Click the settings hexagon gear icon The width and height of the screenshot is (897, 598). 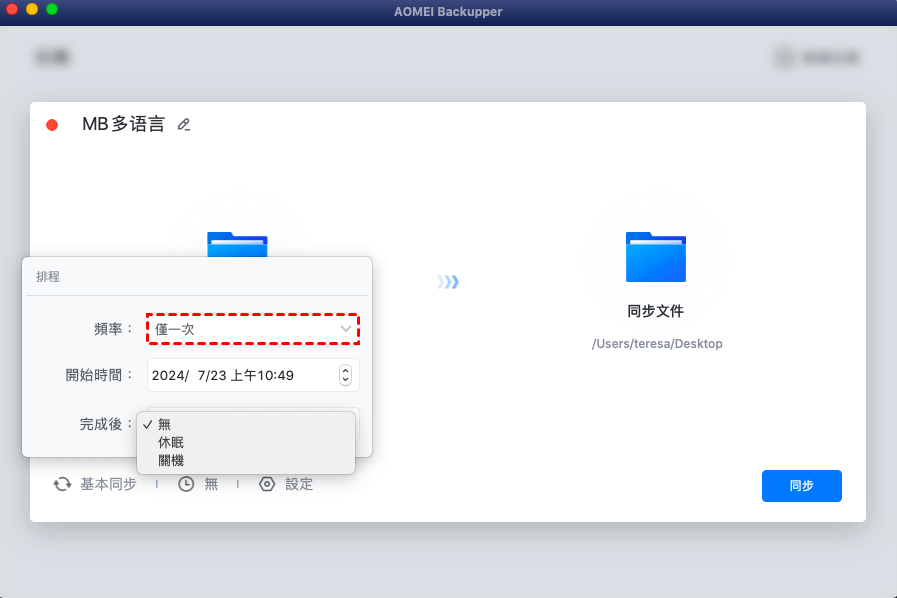pos(267,484)
